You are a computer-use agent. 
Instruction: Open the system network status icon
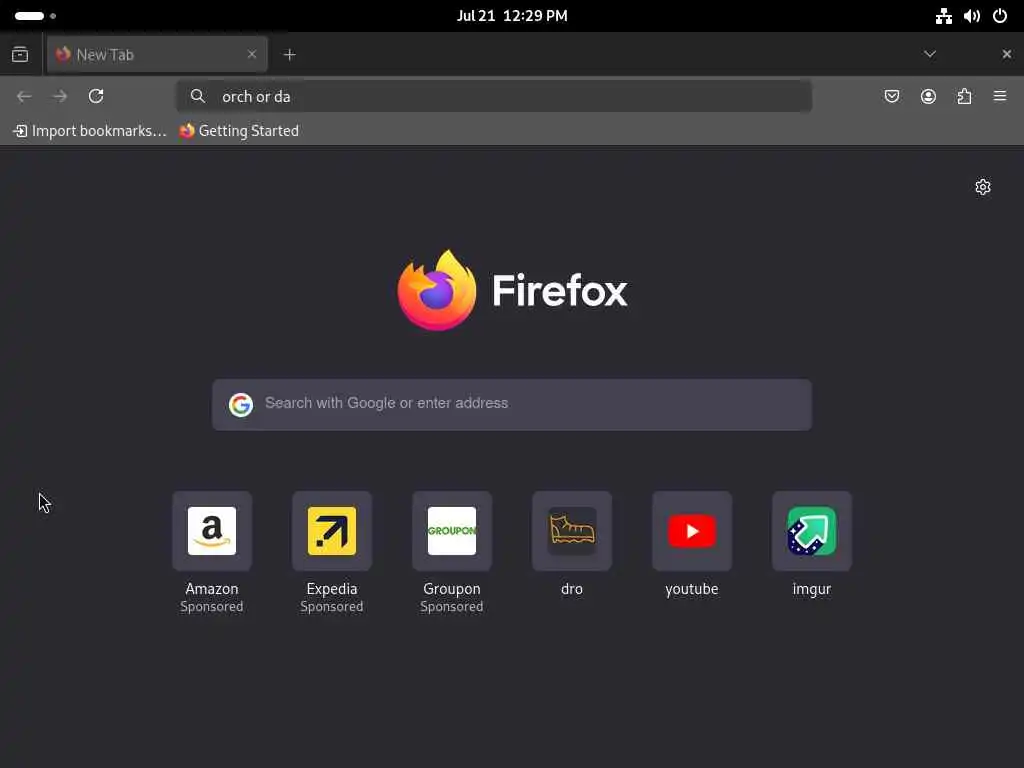tap(944, 16)
